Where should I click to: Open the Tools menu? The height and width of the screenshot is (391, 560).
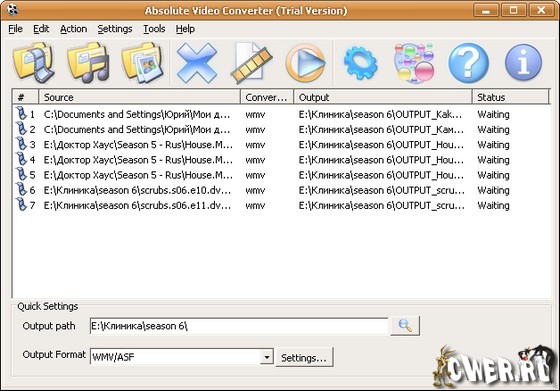pyautogui.click(x=154, y=29)
